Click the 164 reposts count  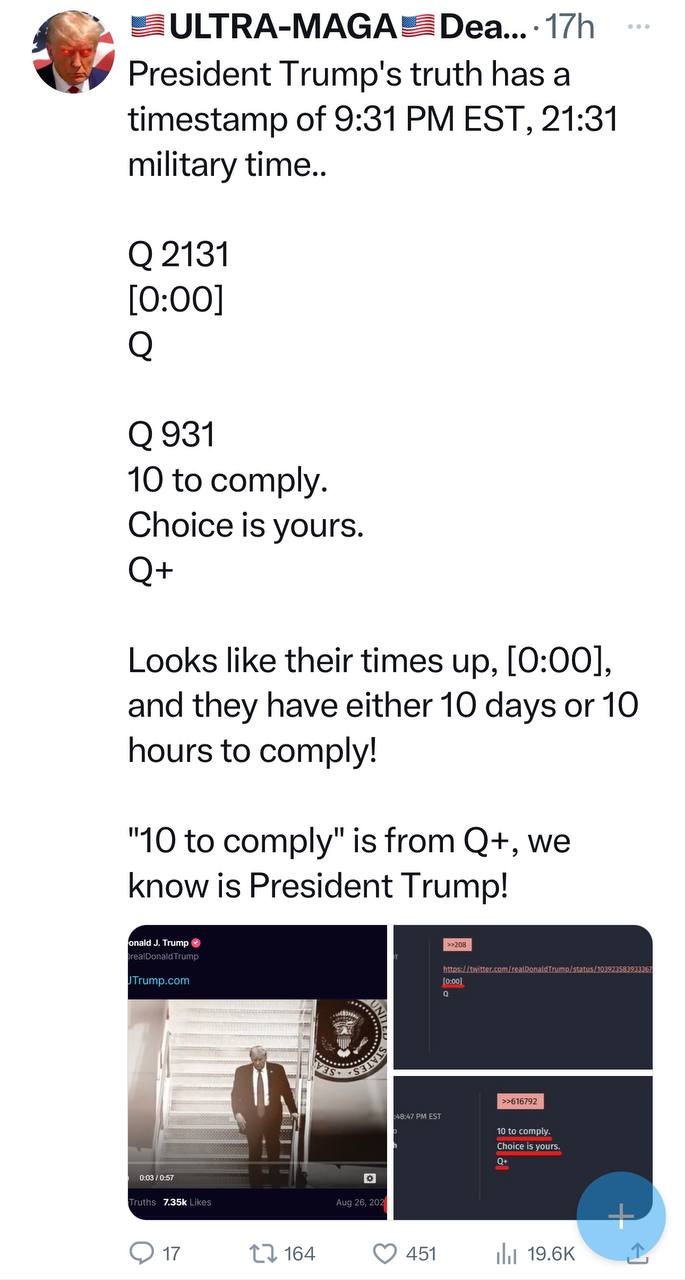pos(298,1252)
